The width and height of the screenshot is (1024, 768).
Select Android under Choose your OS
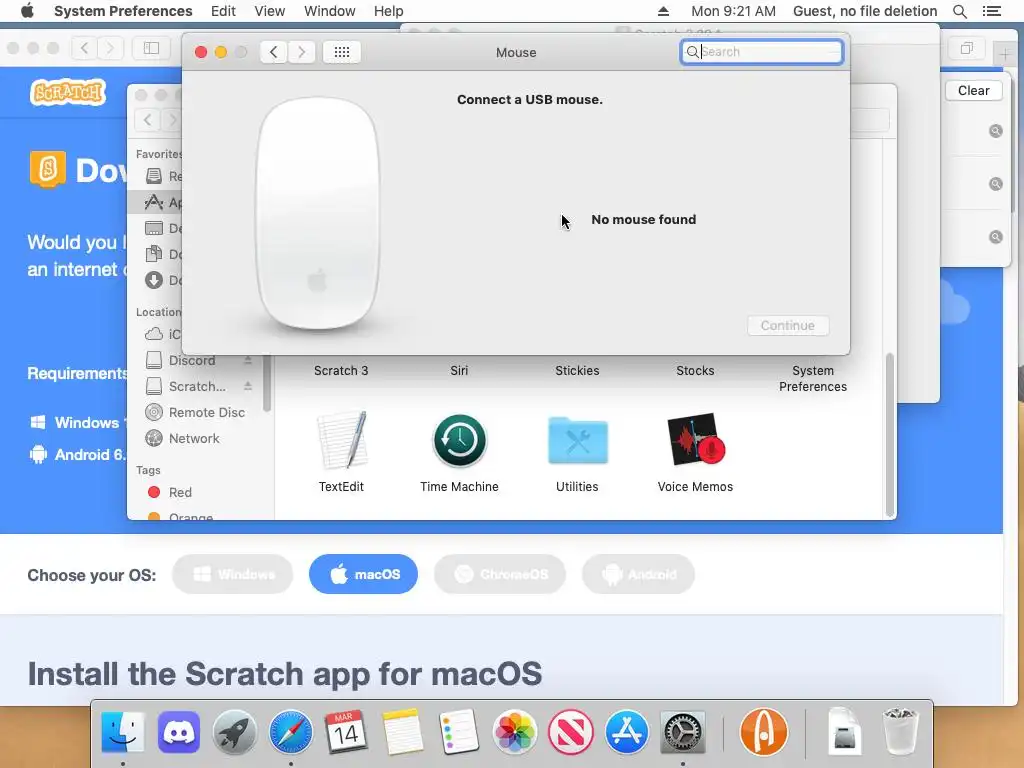pyautogui.click(x=638, y=574)
